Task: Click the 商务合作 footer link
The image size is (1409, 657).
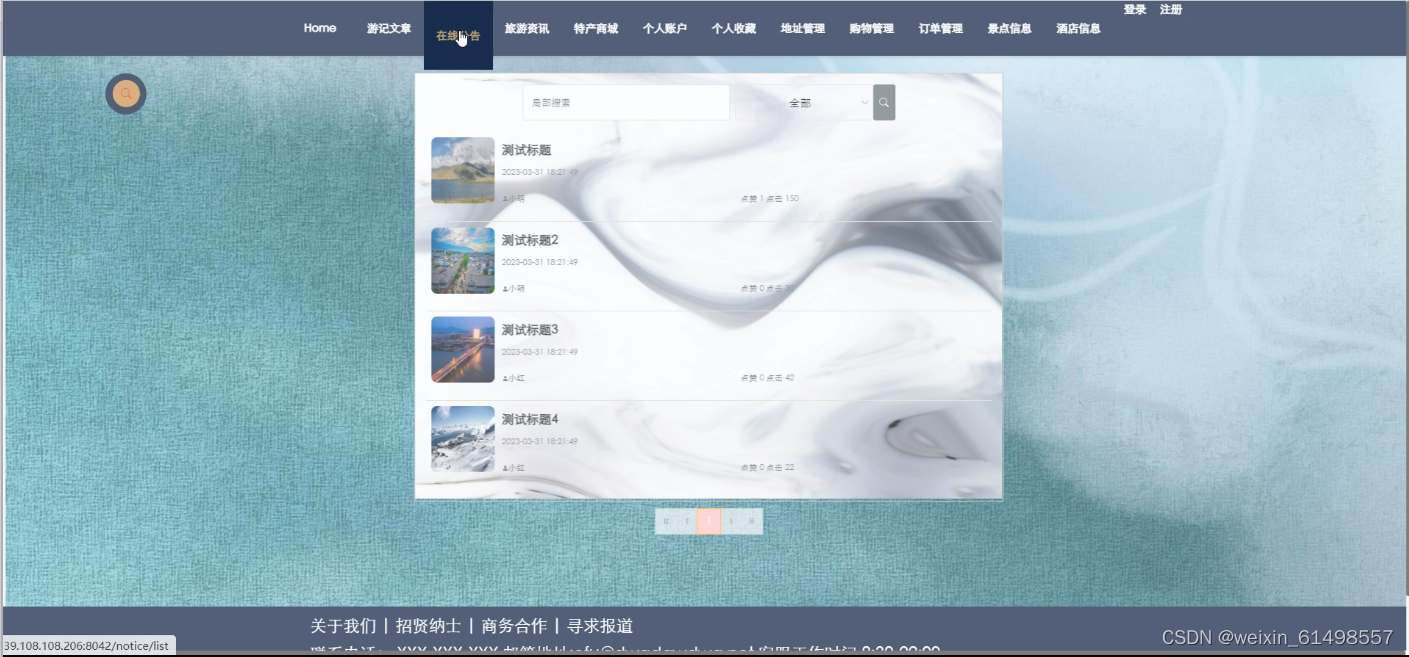Action: point(514,626)
